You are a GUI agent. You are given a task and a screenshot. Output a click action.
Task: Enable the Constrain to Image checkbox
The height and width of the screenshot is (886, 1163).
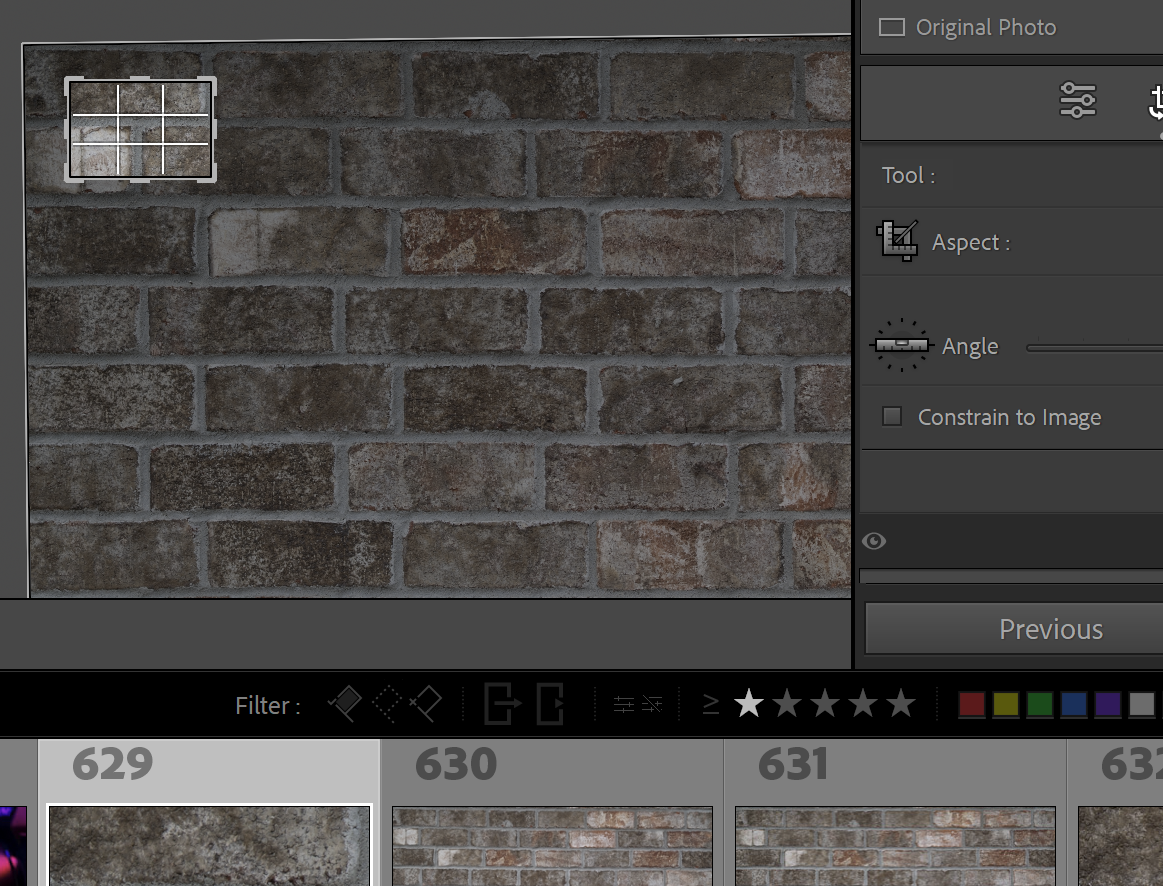(x=892, y=417)
